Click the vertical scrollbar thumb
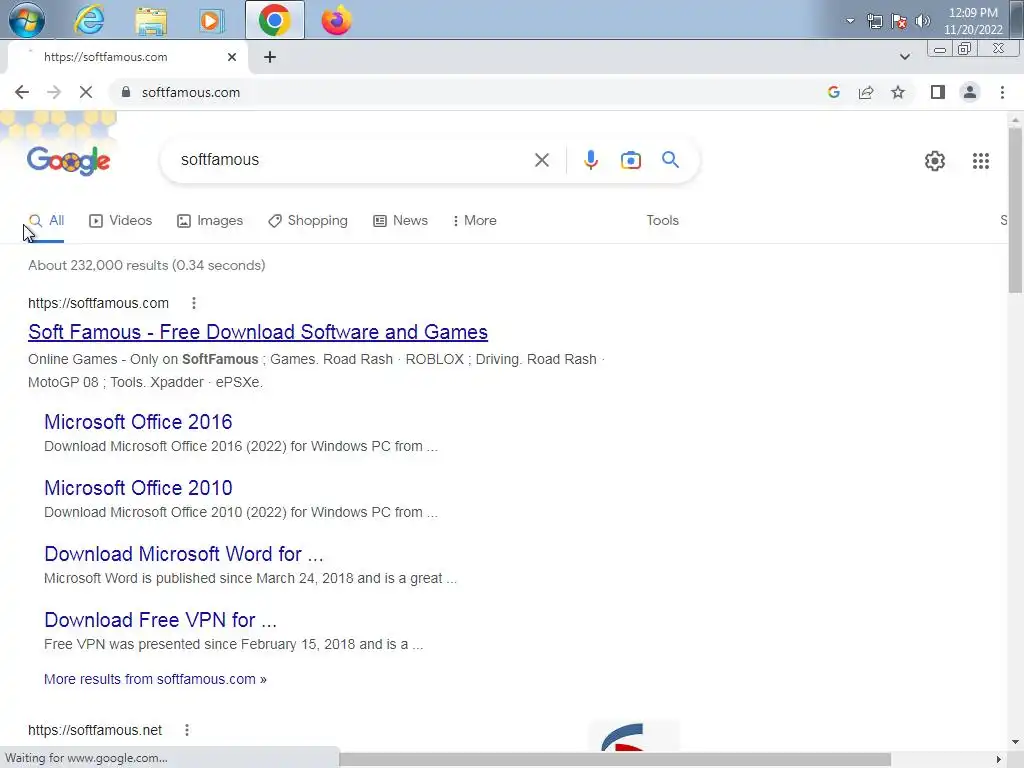This screenshot has width=1024, height=768. tap(1015, 210)
